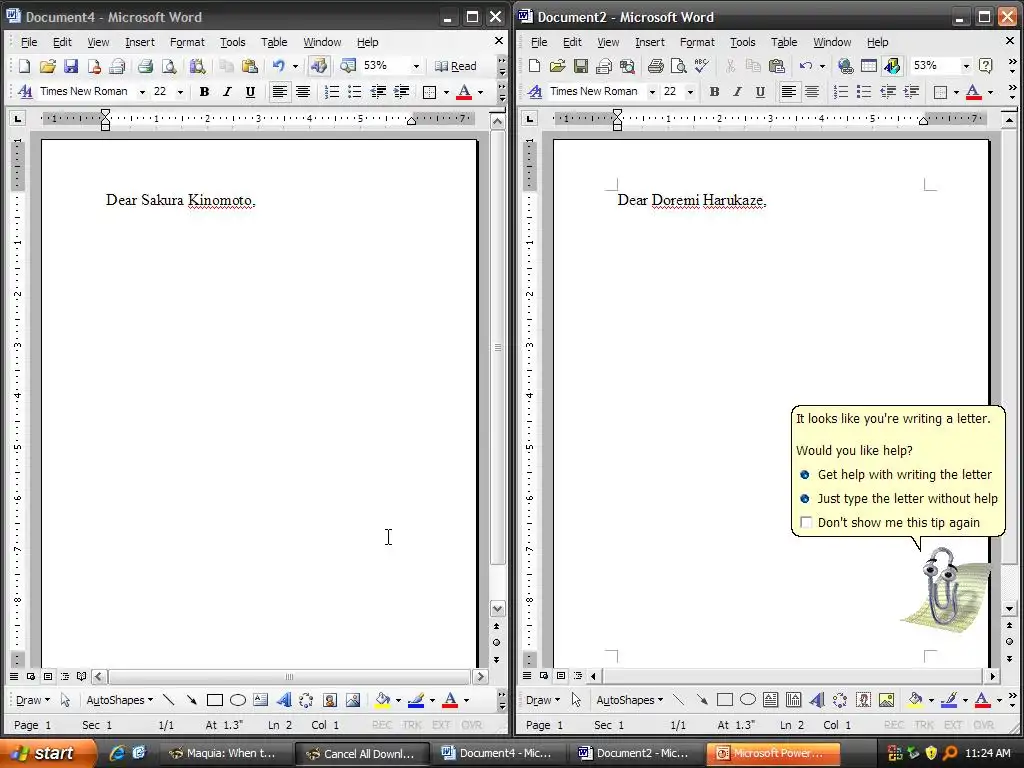
Task: Open font name dropdown in Document4
Action: tap(142, 92)
